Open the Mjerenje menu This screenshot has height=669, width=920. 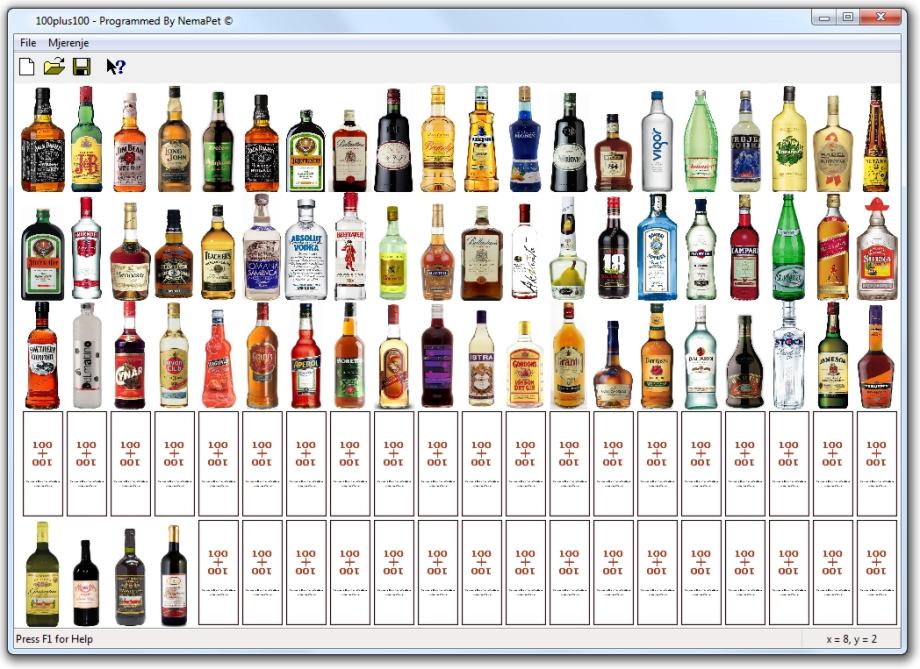click(x=69, y=43)
